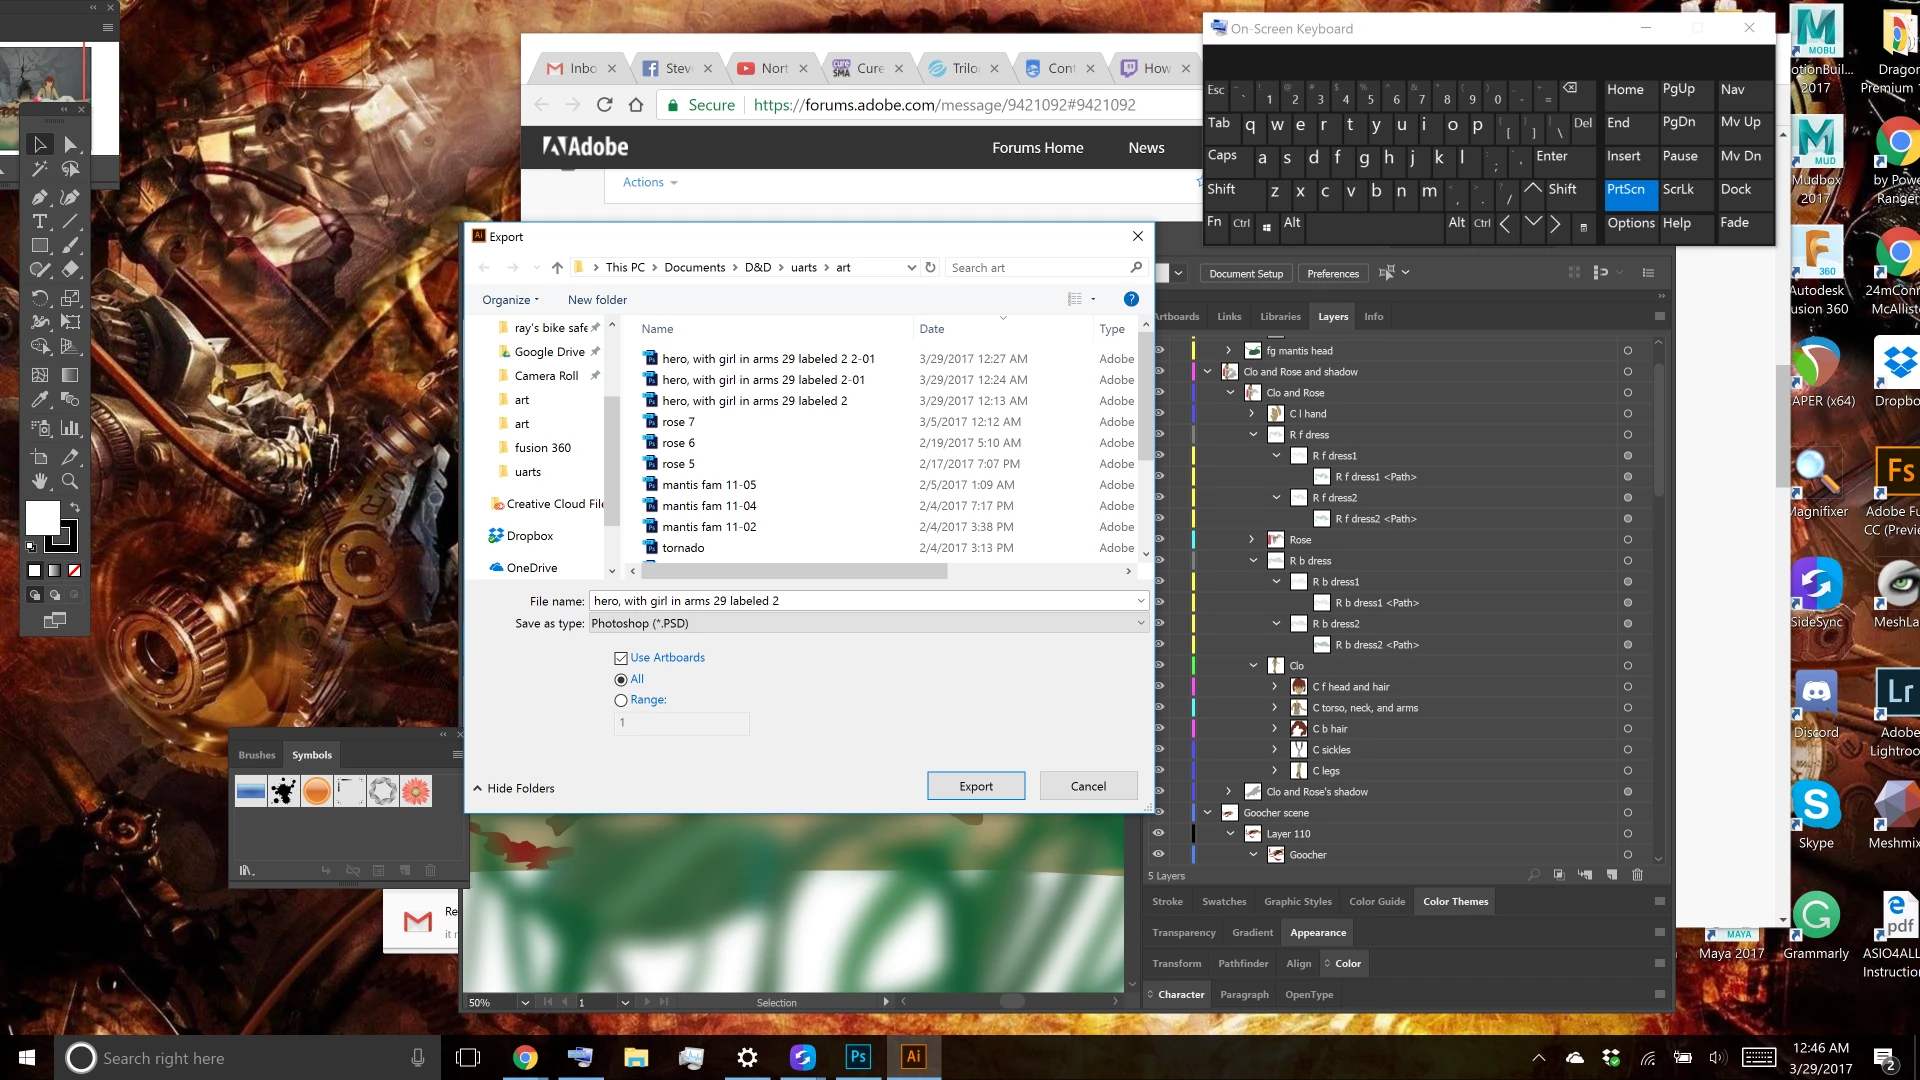Toggle visibility of Layer 110

click(1158, 833)
